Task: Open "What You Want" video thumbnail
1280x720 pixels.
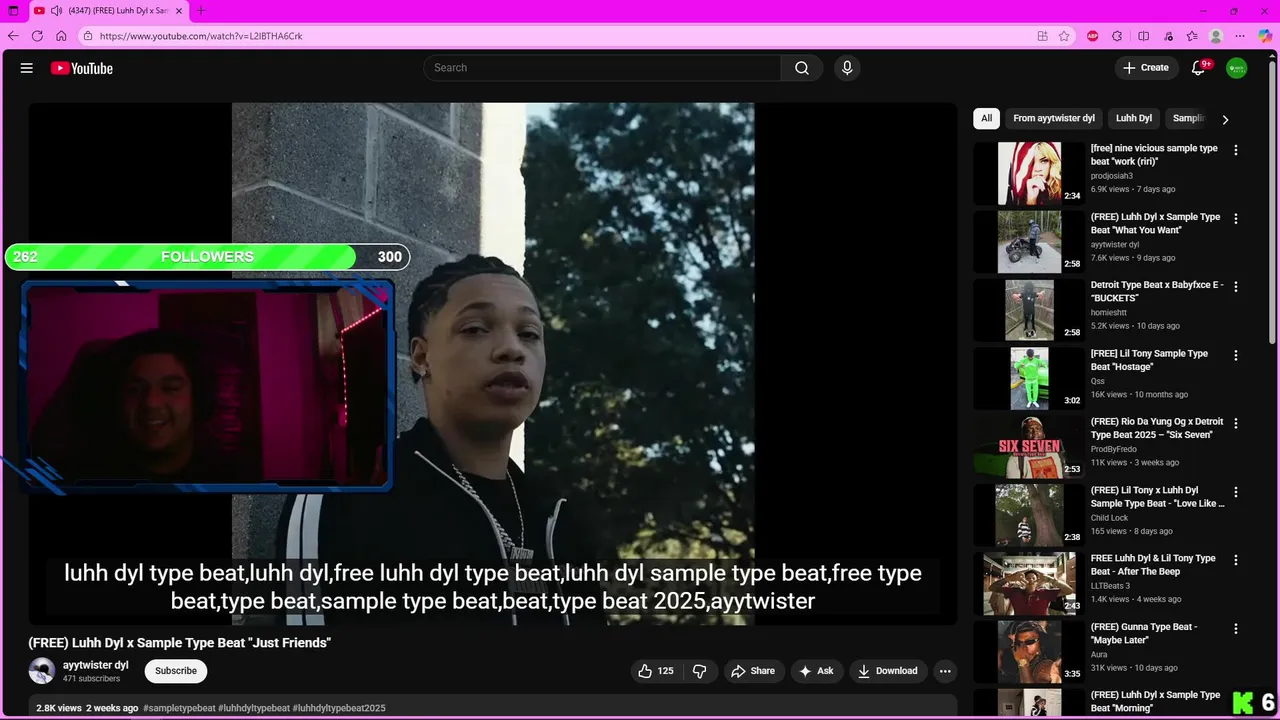Action: click(1029, 241)
